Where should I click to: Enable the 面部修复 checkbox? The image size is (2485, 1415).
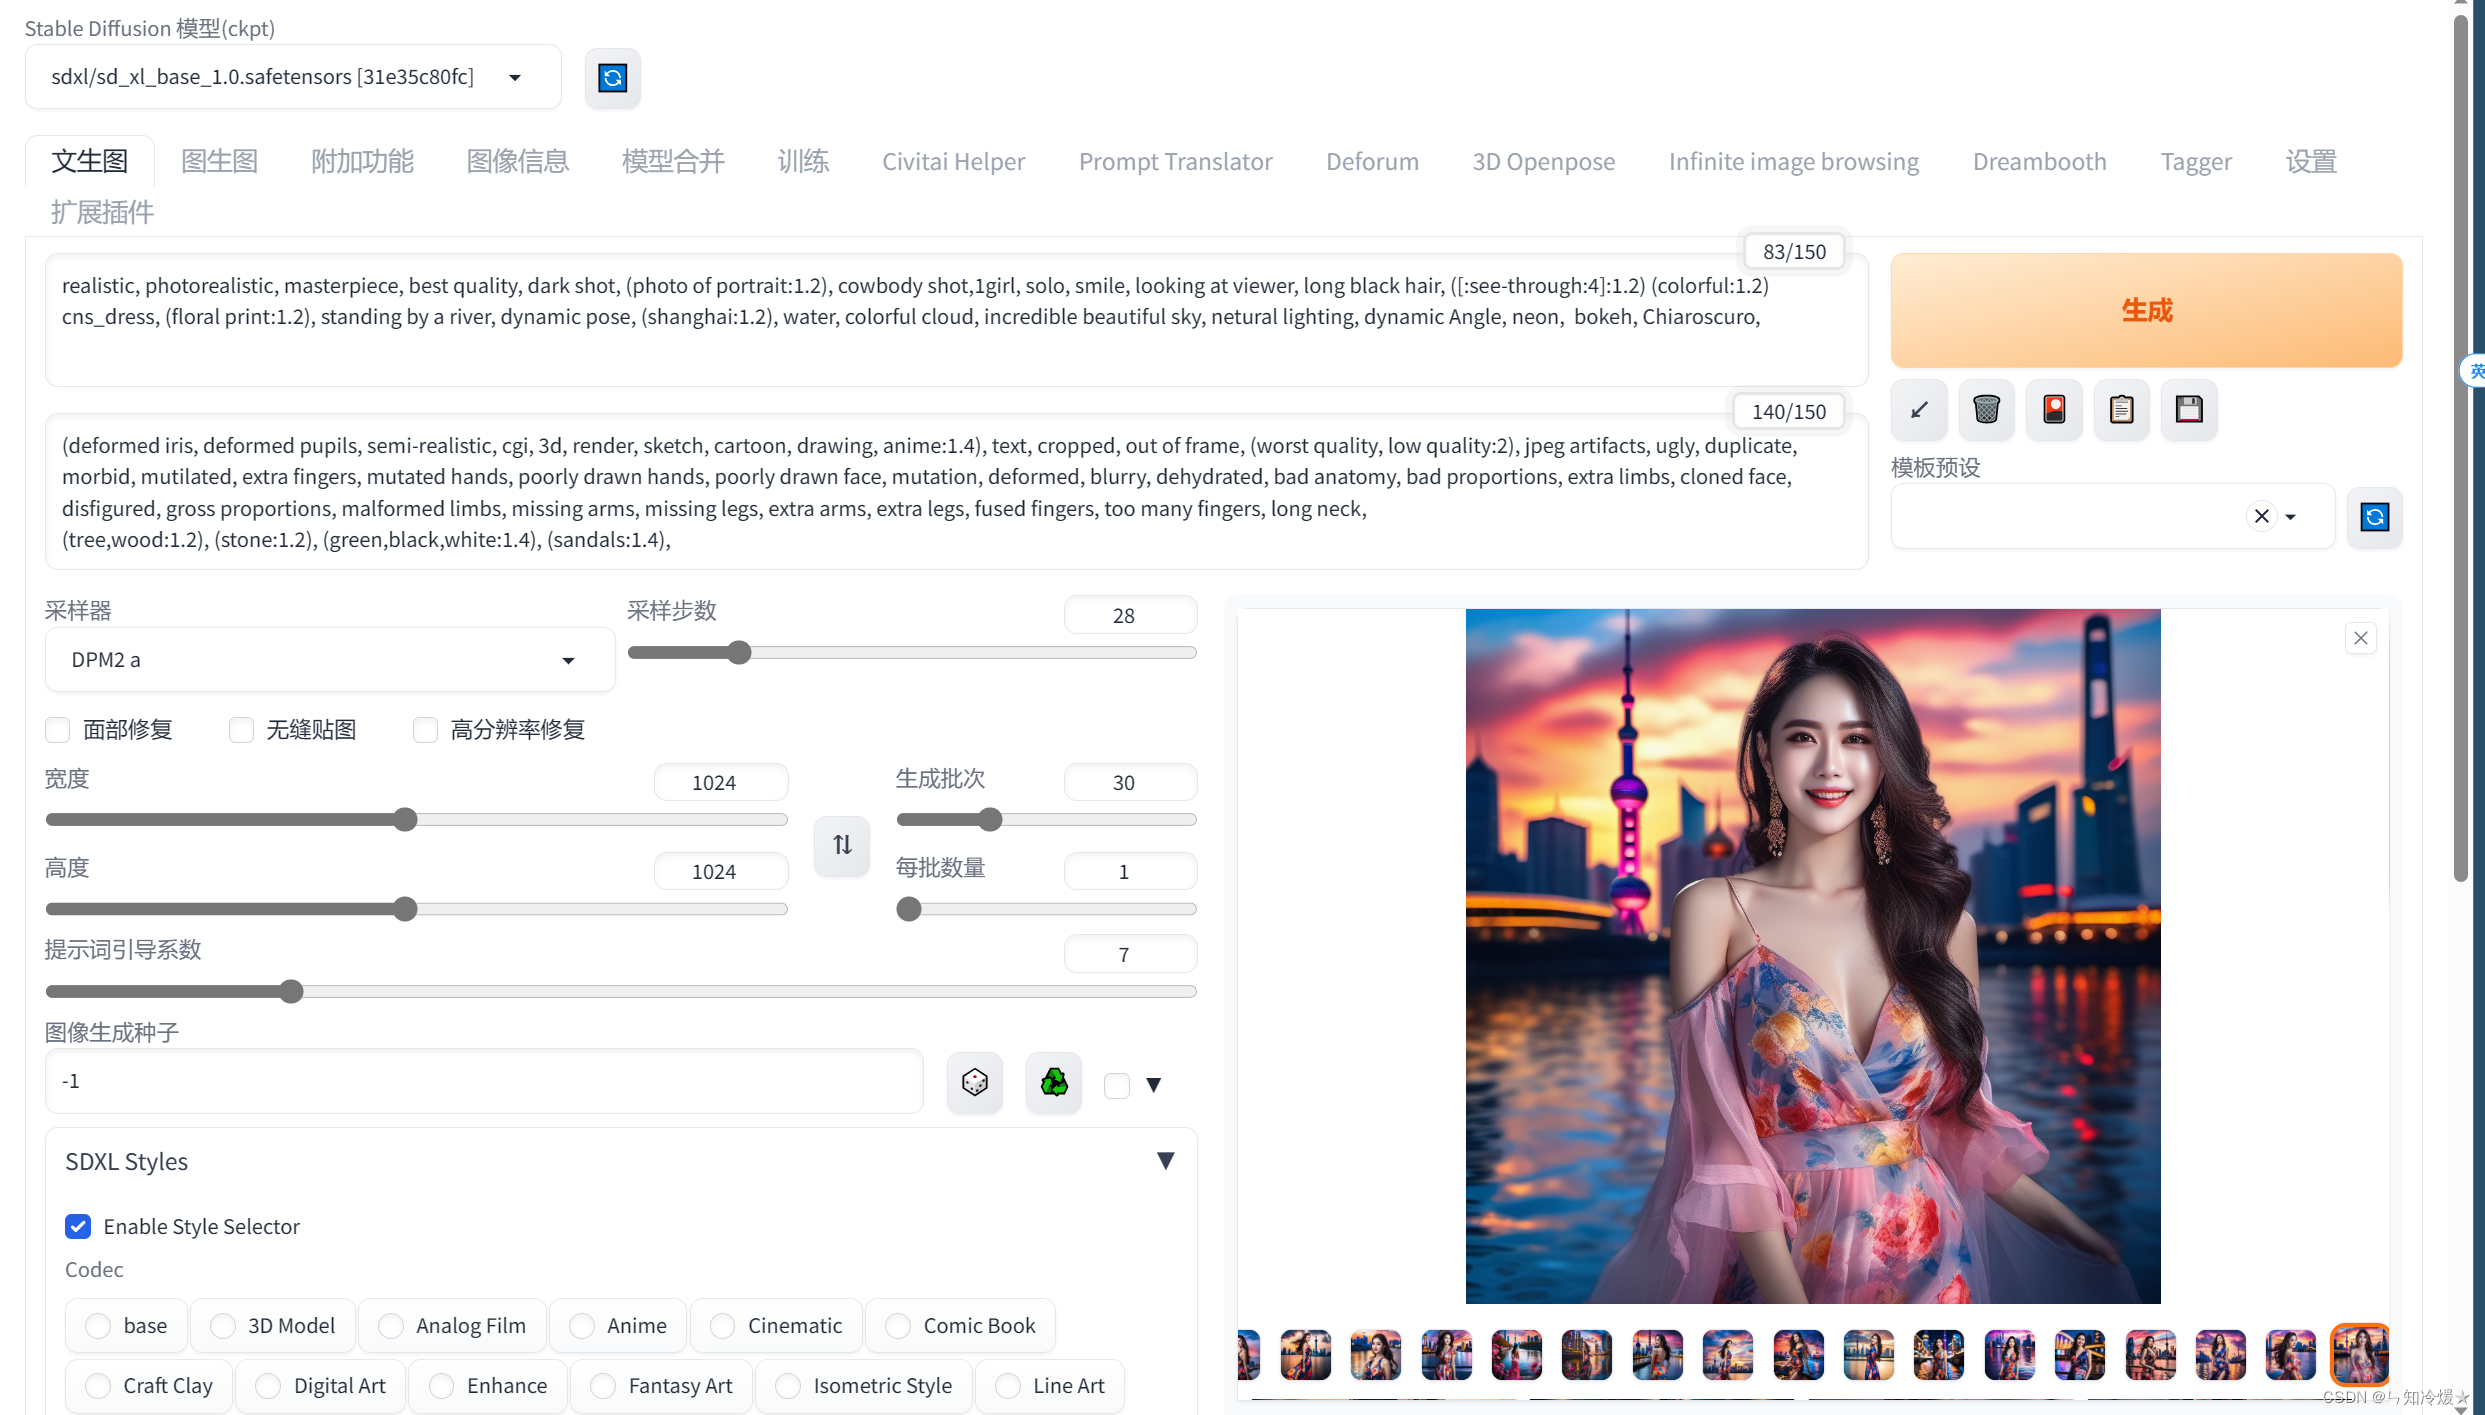58,730
